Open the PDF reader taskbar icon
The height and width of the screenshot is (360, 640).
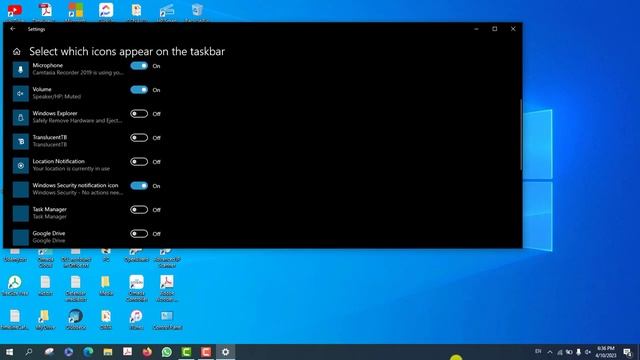pos(127,352)
